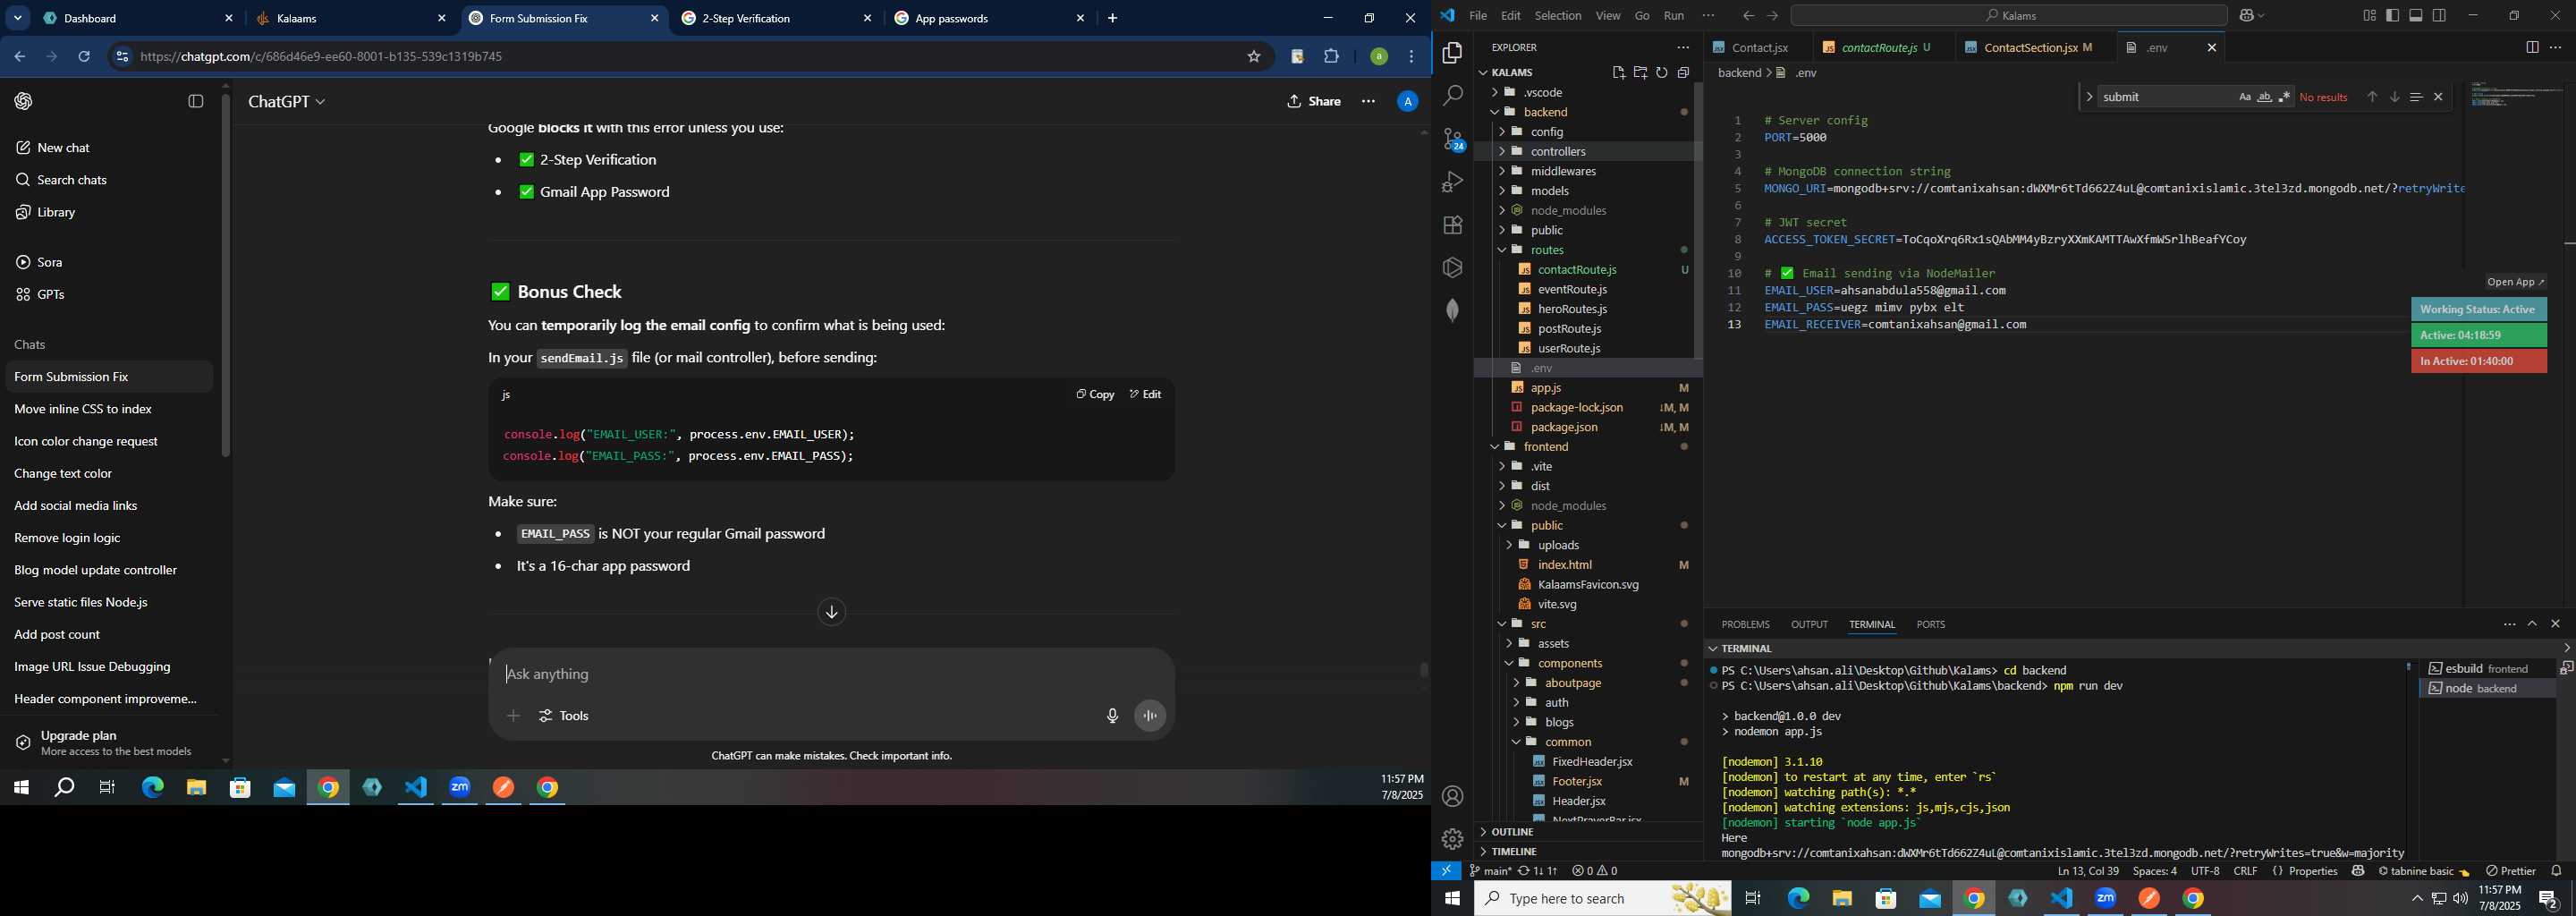This screenshot has width=2576, height=916.
Task: Refresh the Explorer file tree
Action: coord(1662,72)
